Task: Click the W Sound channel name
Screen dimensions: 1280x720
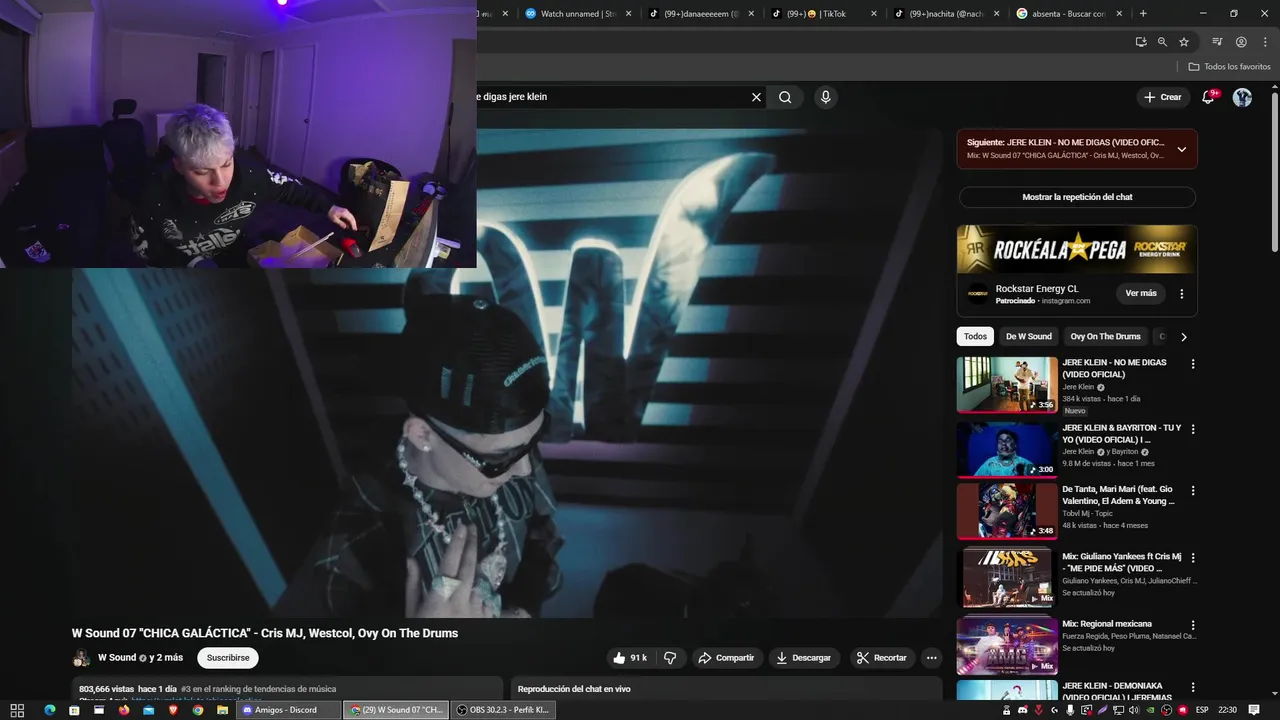Action: point(117,658)
